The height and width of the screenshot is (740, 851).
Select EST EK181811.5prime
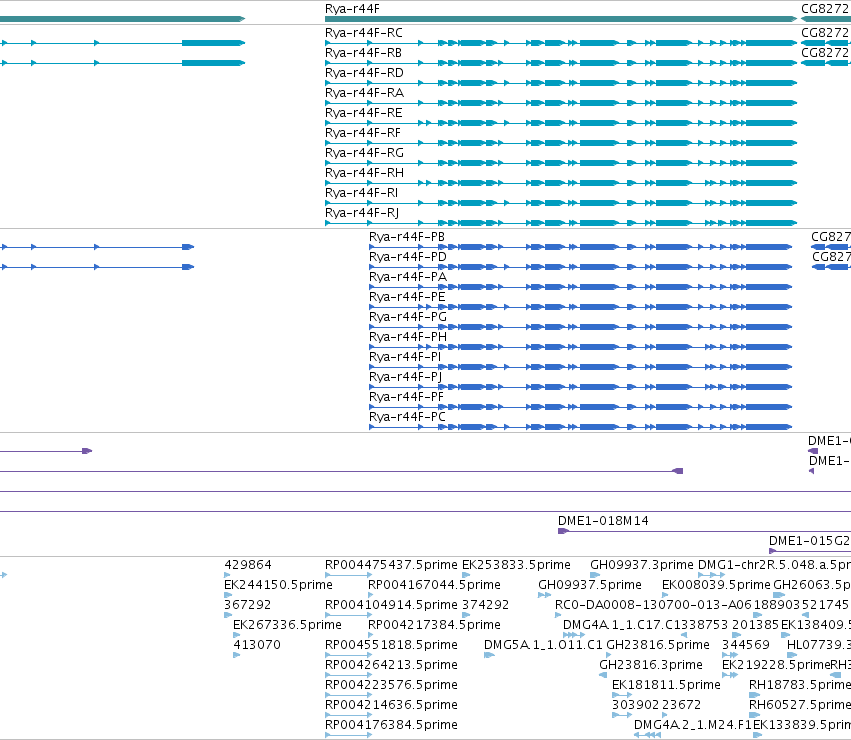point(666,685)
